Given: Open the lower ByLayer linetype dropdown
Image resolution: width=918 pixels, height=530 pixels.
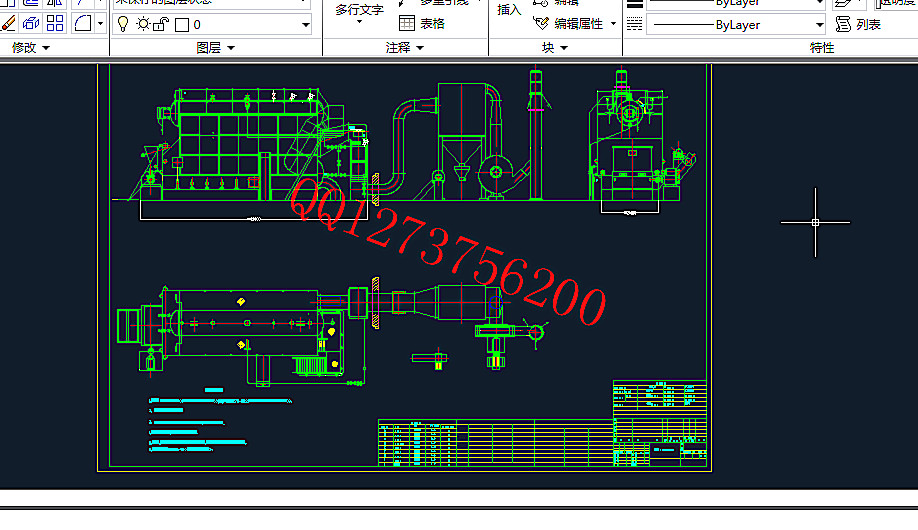Looking at the screenshot, I should point(820,25).
